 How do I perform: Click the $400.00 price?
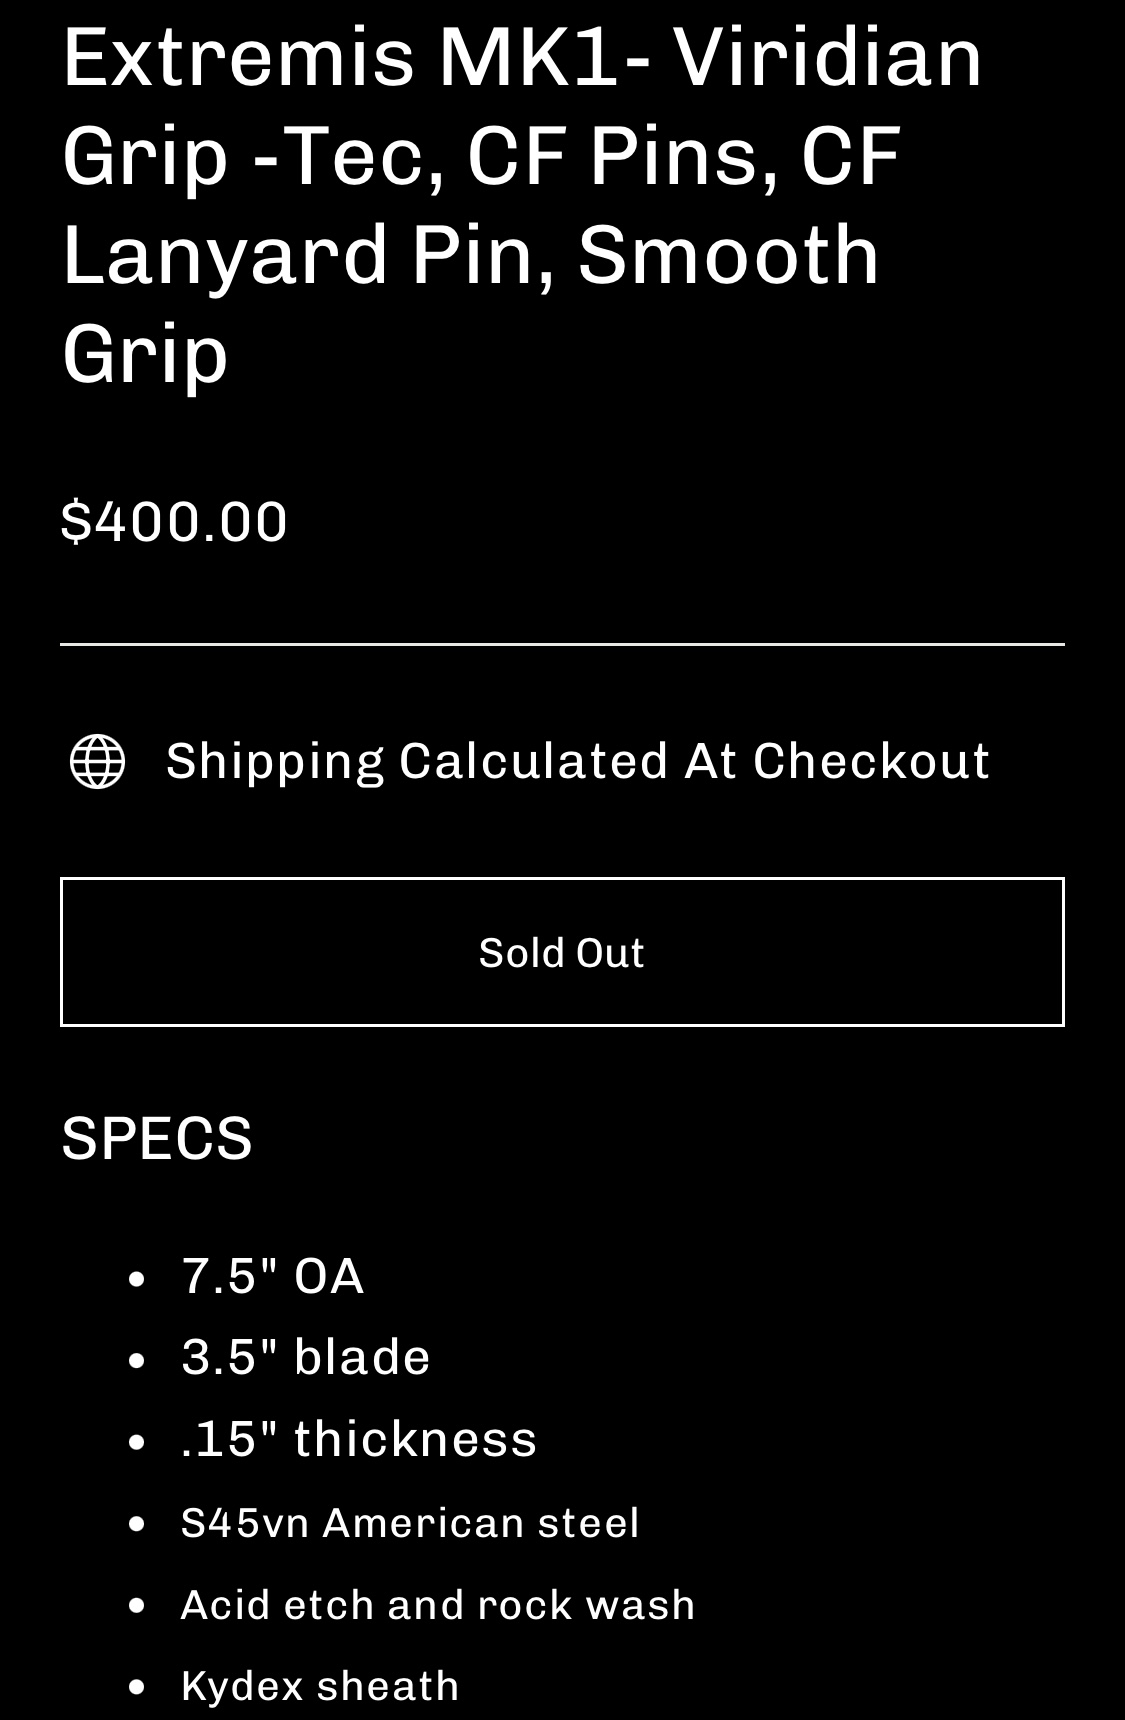tap(174, 522)
